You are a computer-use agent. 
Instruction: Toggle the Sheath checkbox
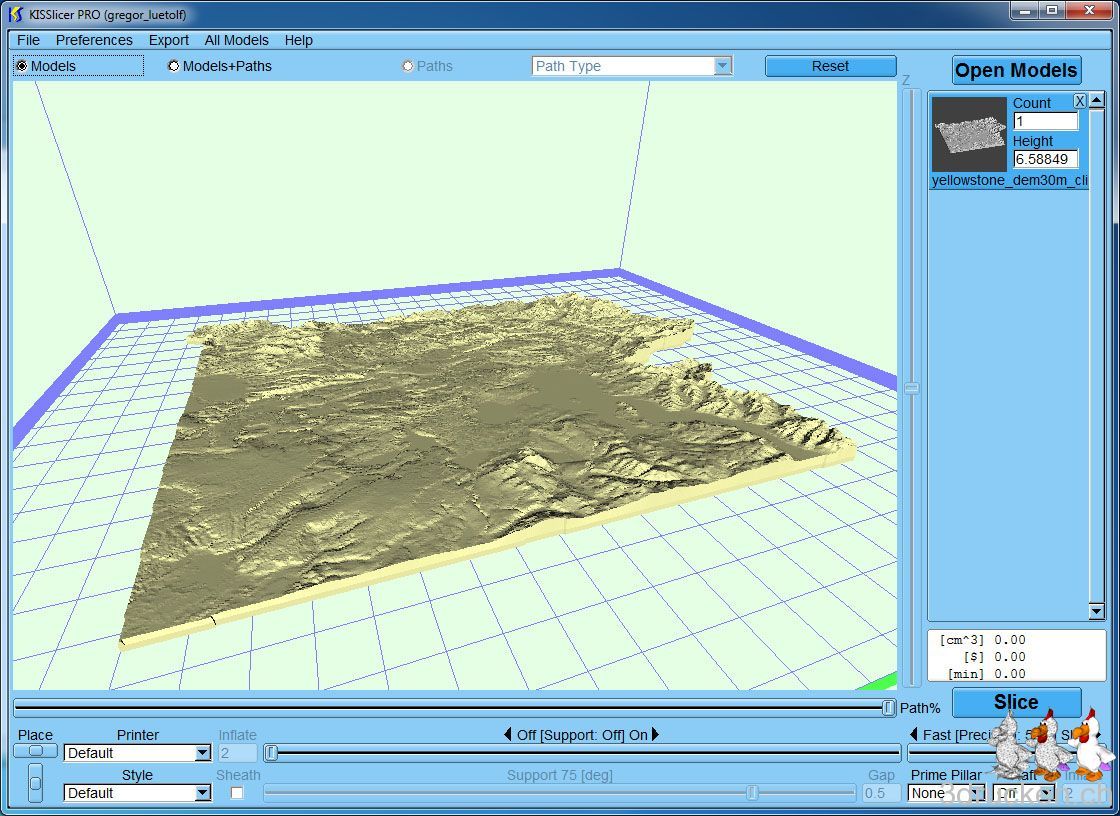pos(237,793)
